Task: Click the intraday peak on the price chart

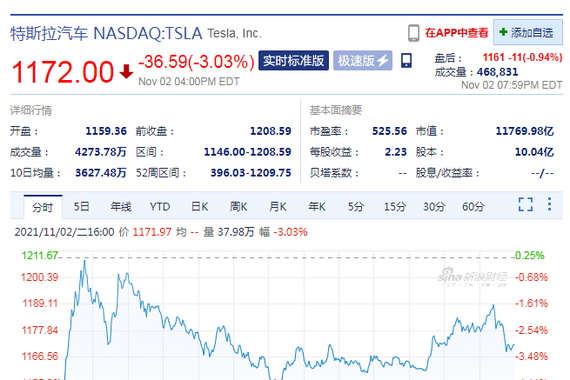Action: [x=85, y=261]
